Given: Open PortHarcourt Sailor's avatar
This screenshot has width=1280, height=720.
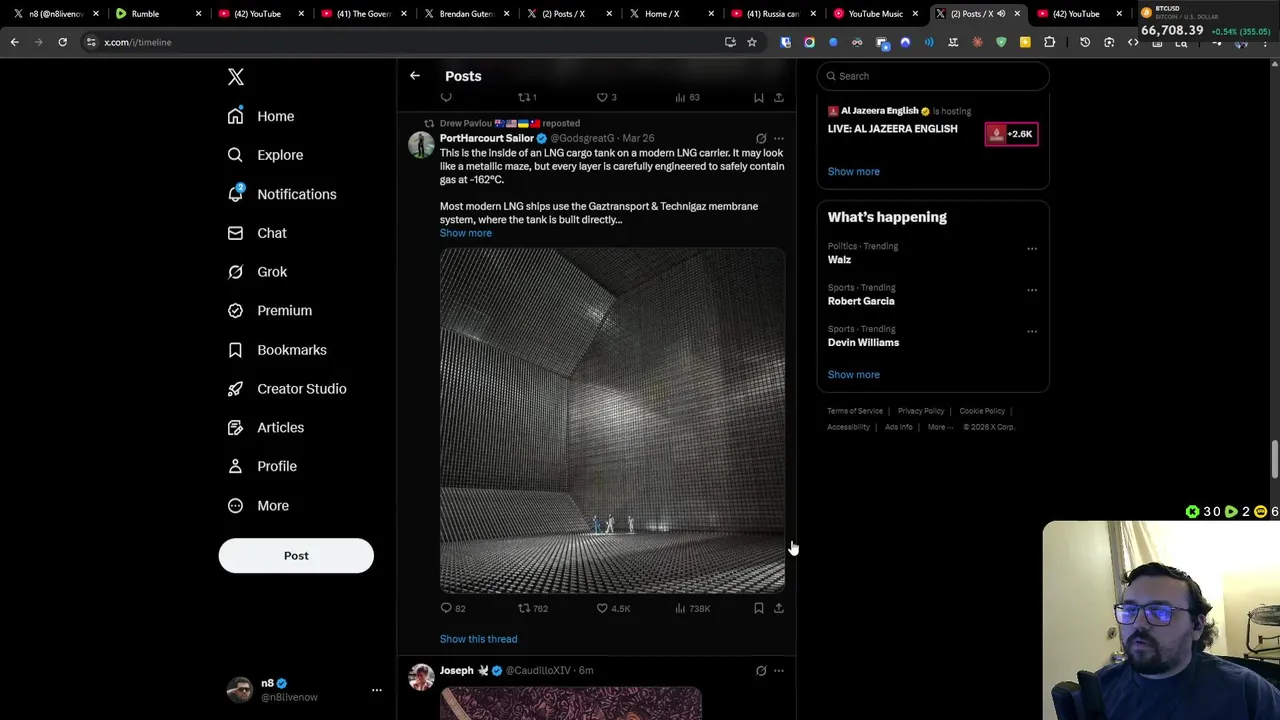Looking at the screenshot, I should [x=421, y=145].
